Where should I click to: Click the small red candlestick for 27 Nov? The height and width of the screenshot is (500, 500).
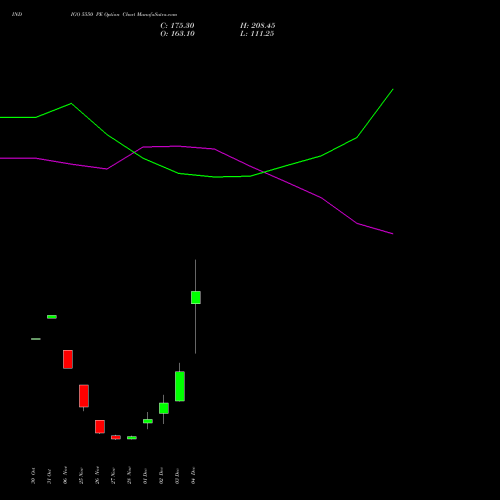(x=116, y=437)
